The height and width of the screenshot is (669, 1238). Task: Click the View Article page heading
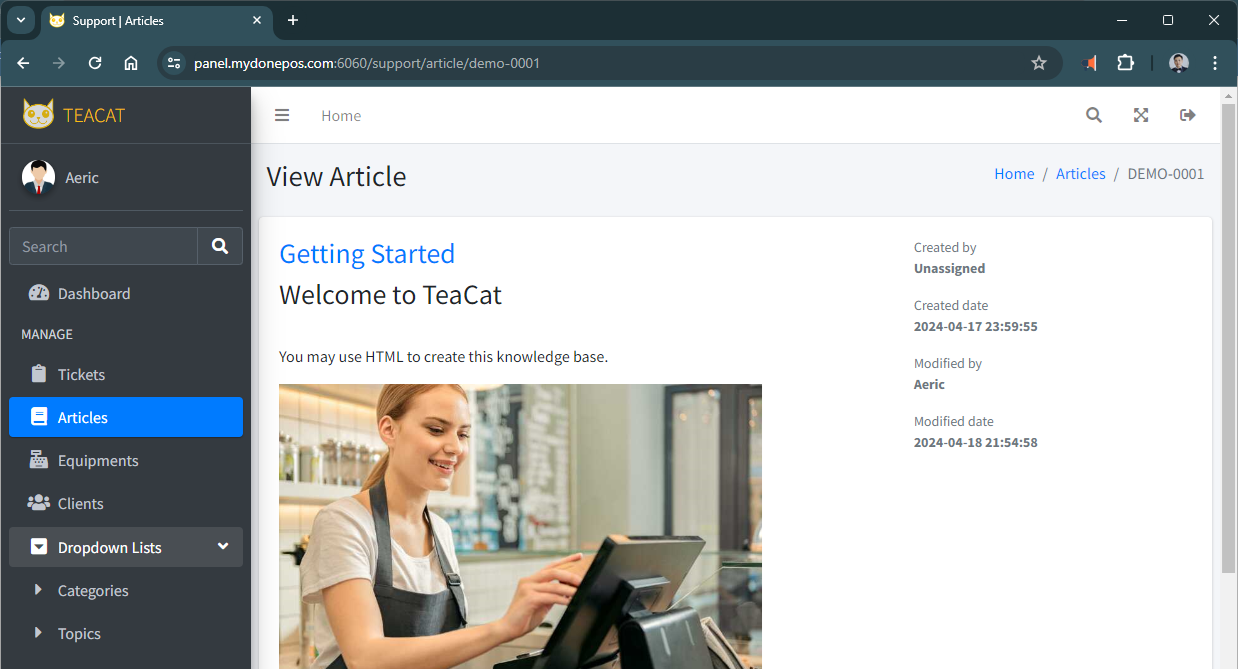coord(336,177)
